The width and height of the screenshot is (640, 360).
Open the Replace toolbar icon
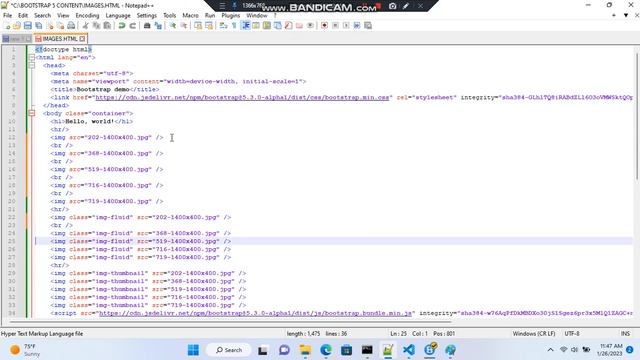pyautogui.click(x=158, y=26)
